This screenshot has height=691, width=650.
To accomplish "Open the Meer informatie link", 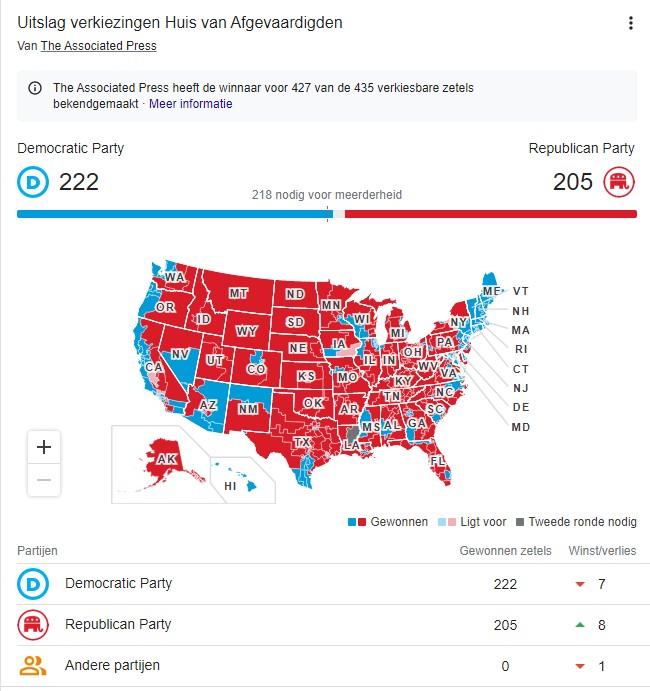I will coord(191,104).
